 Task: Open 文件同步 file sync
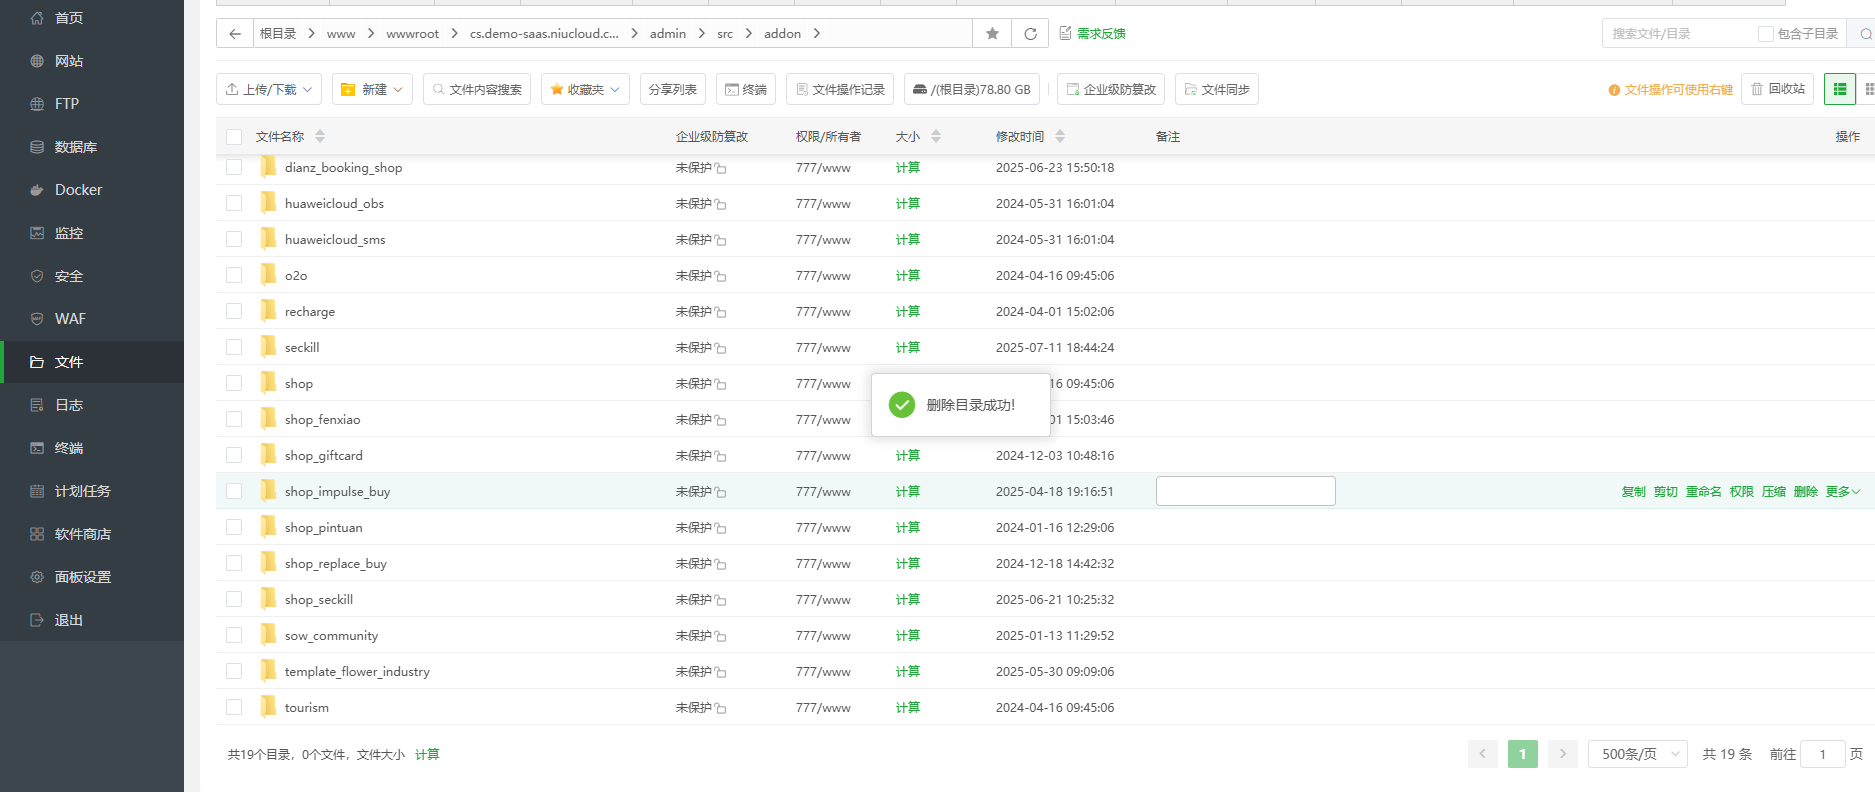pos(1217,89)
